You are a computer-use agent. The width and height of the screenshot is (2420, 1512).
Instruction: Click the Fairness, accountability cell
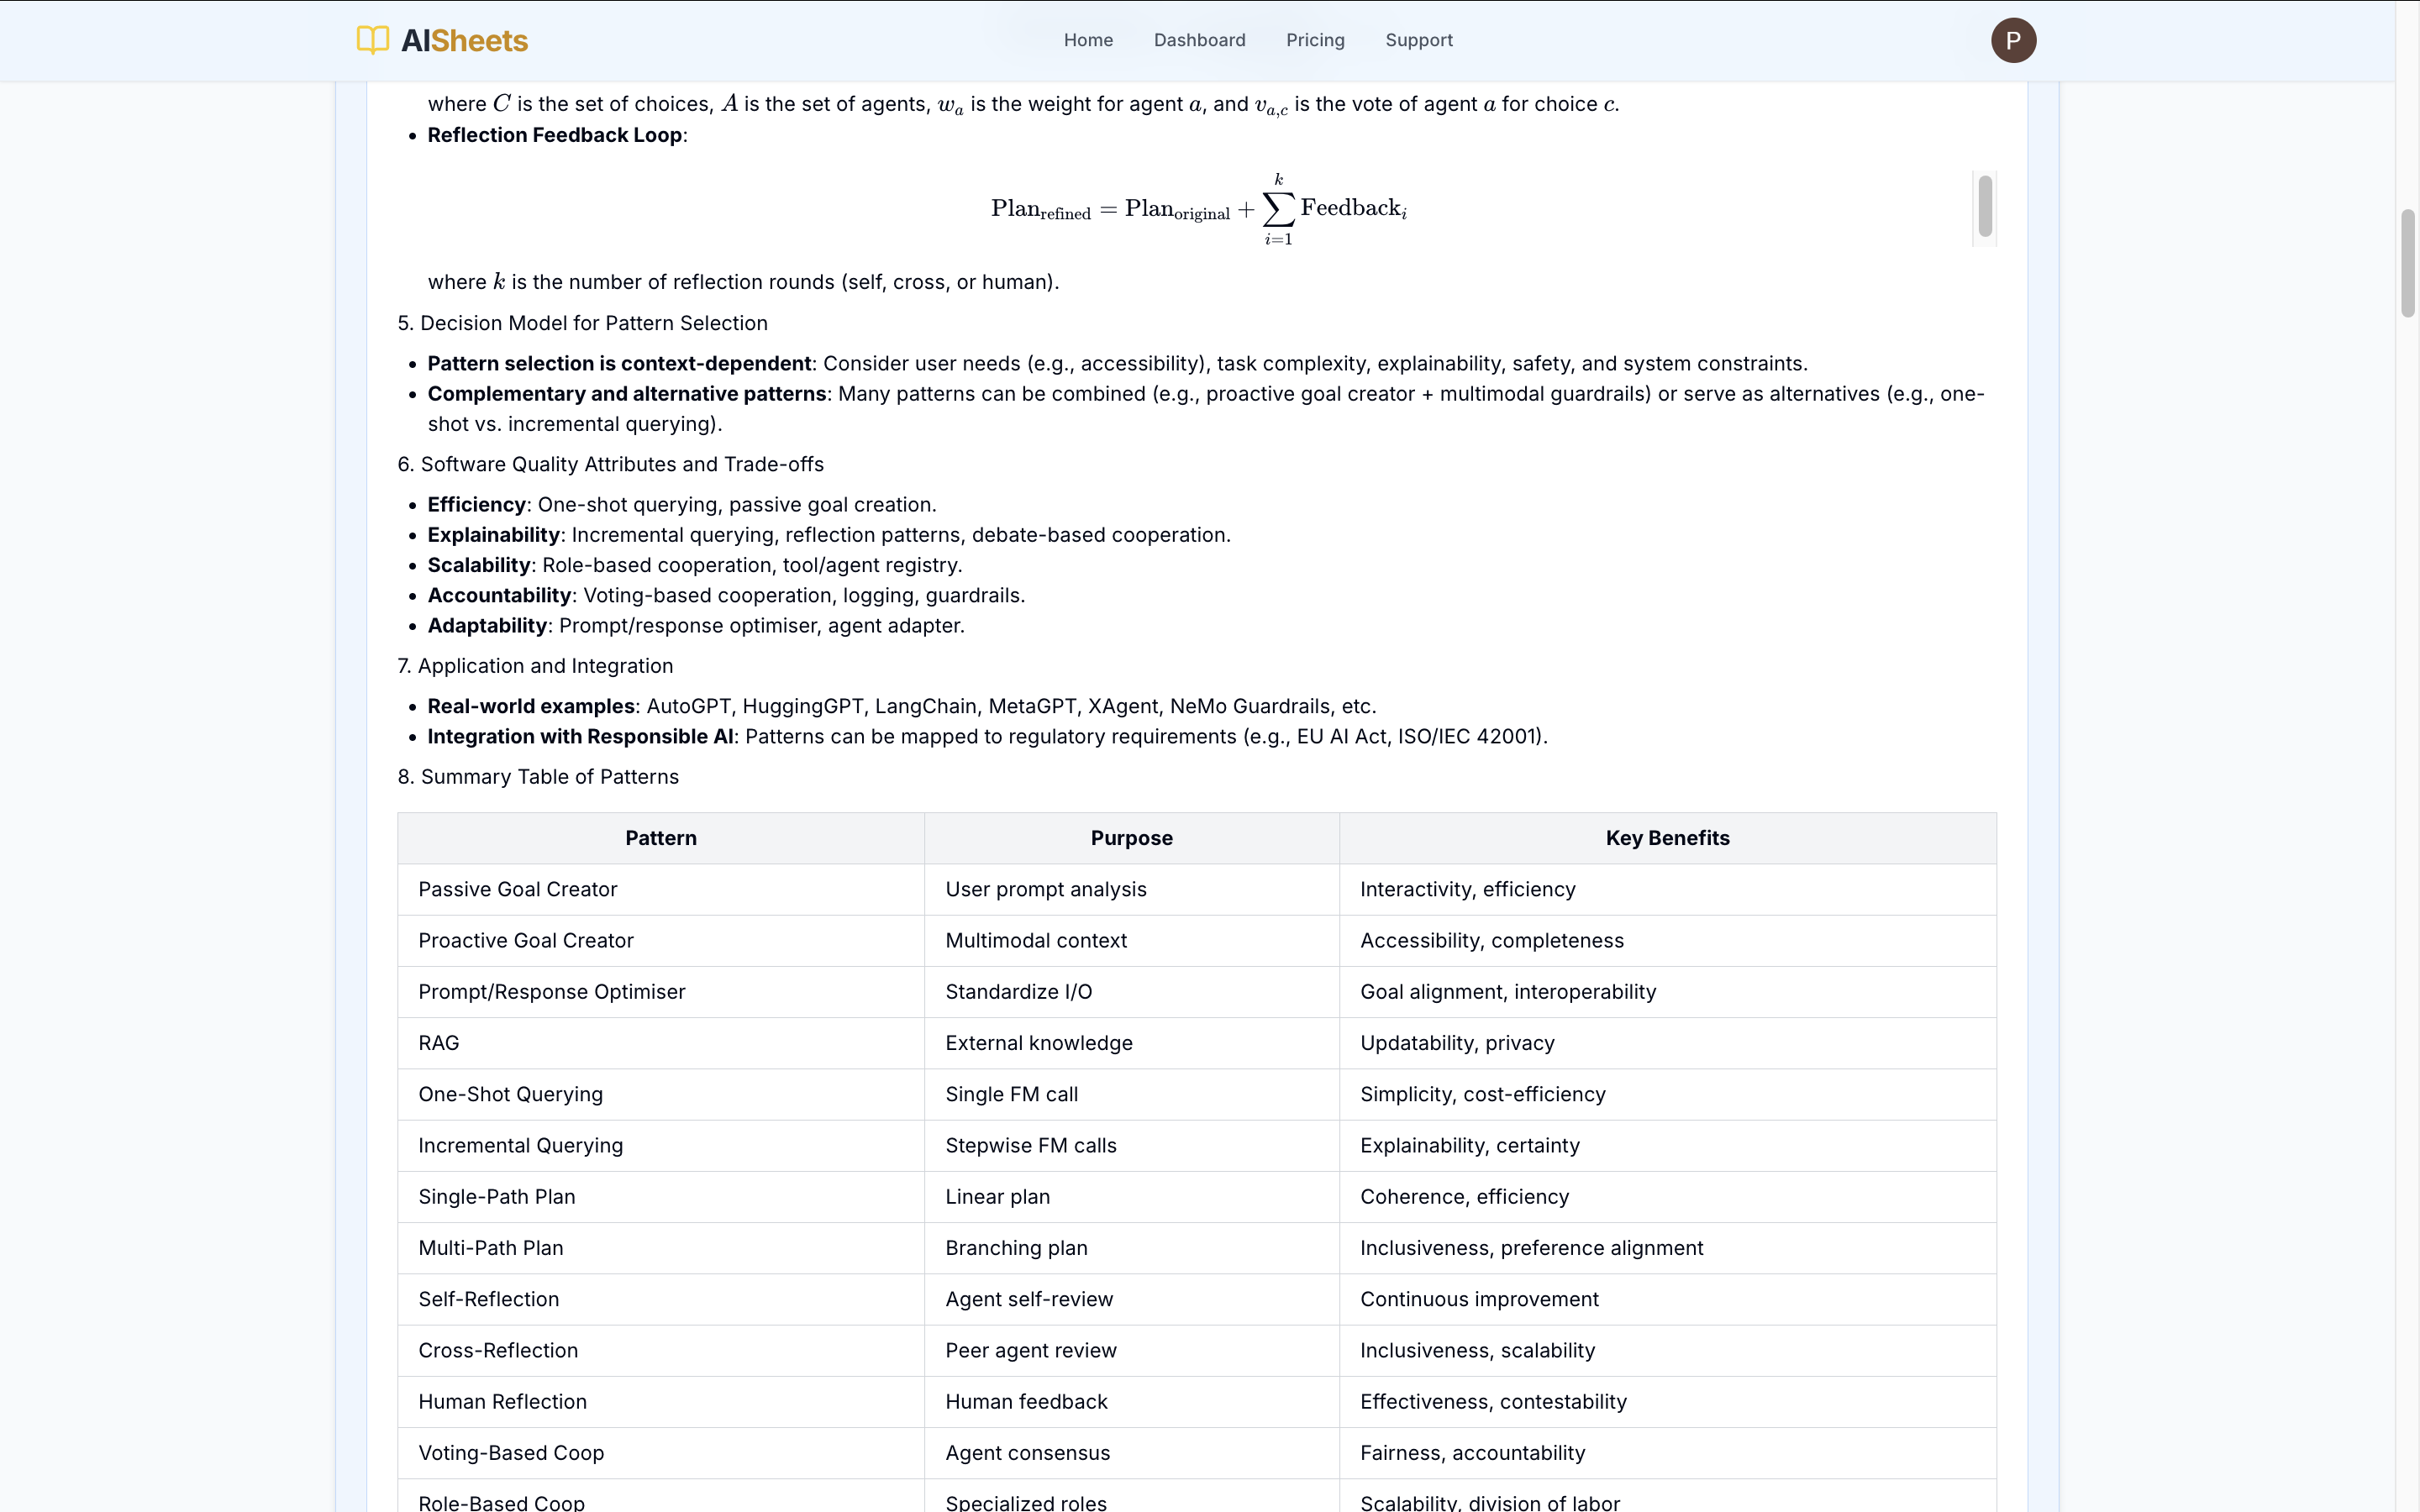pos(1668,1453)
